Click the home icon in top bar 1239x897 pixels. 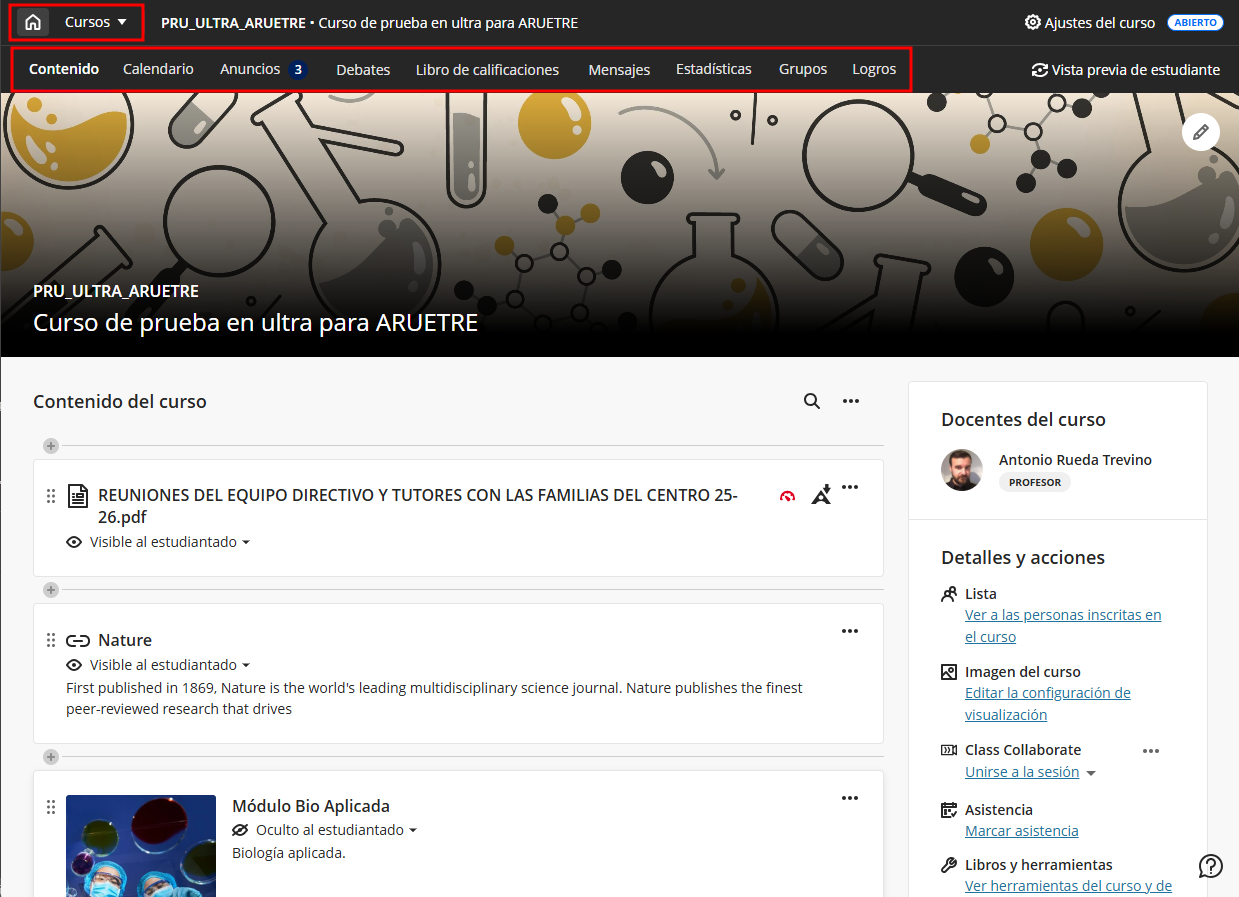[x=33, y=22]
